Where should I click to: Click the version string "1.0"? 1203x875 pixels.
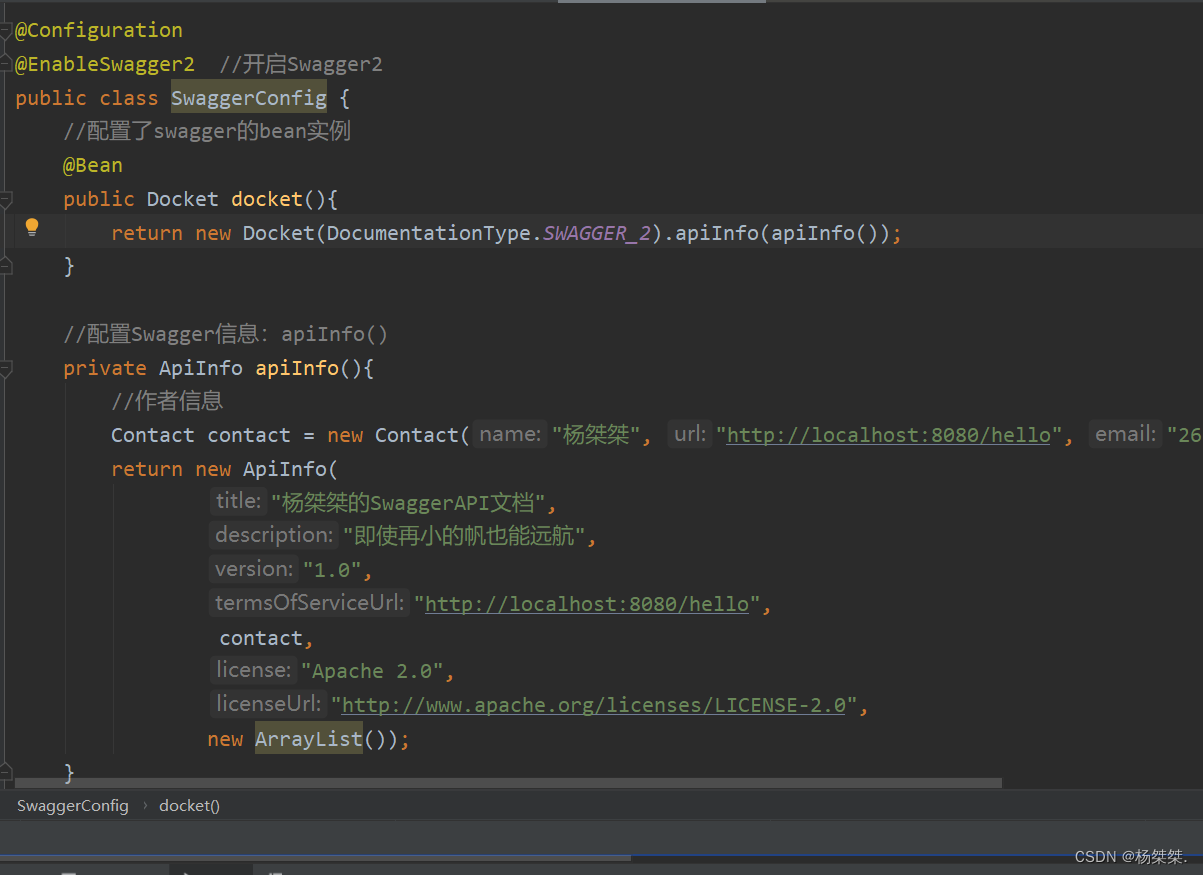click(x=333, y=570)
